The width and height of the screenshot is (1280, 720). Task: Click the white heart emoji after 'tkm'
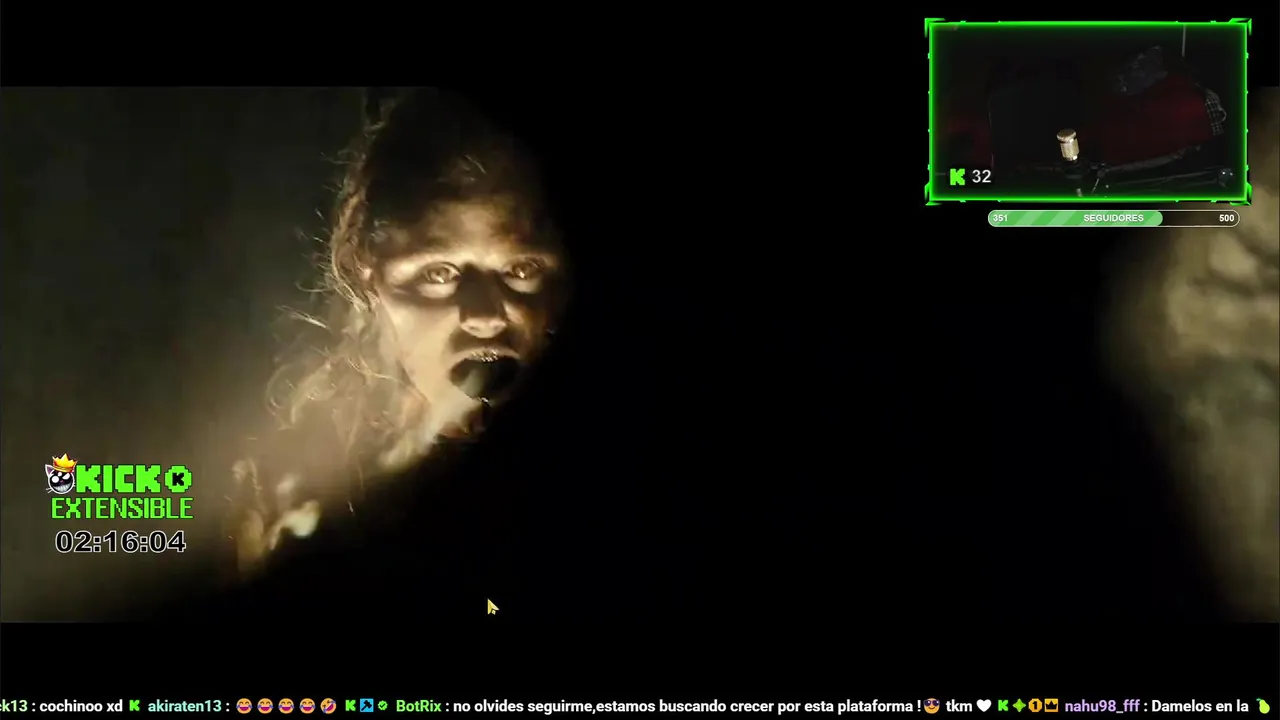point(984,706)
